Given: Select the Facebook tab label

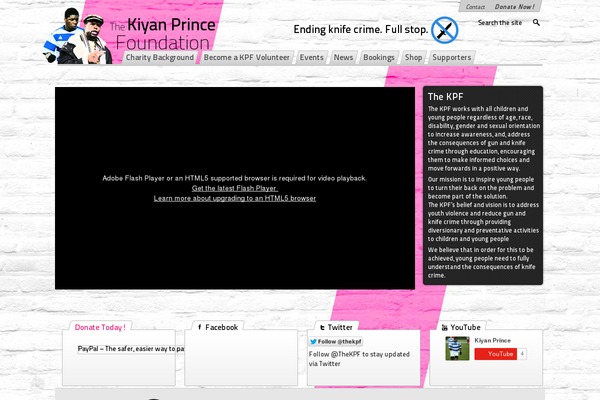Looking at the screenshot, I should pos(222,327).
